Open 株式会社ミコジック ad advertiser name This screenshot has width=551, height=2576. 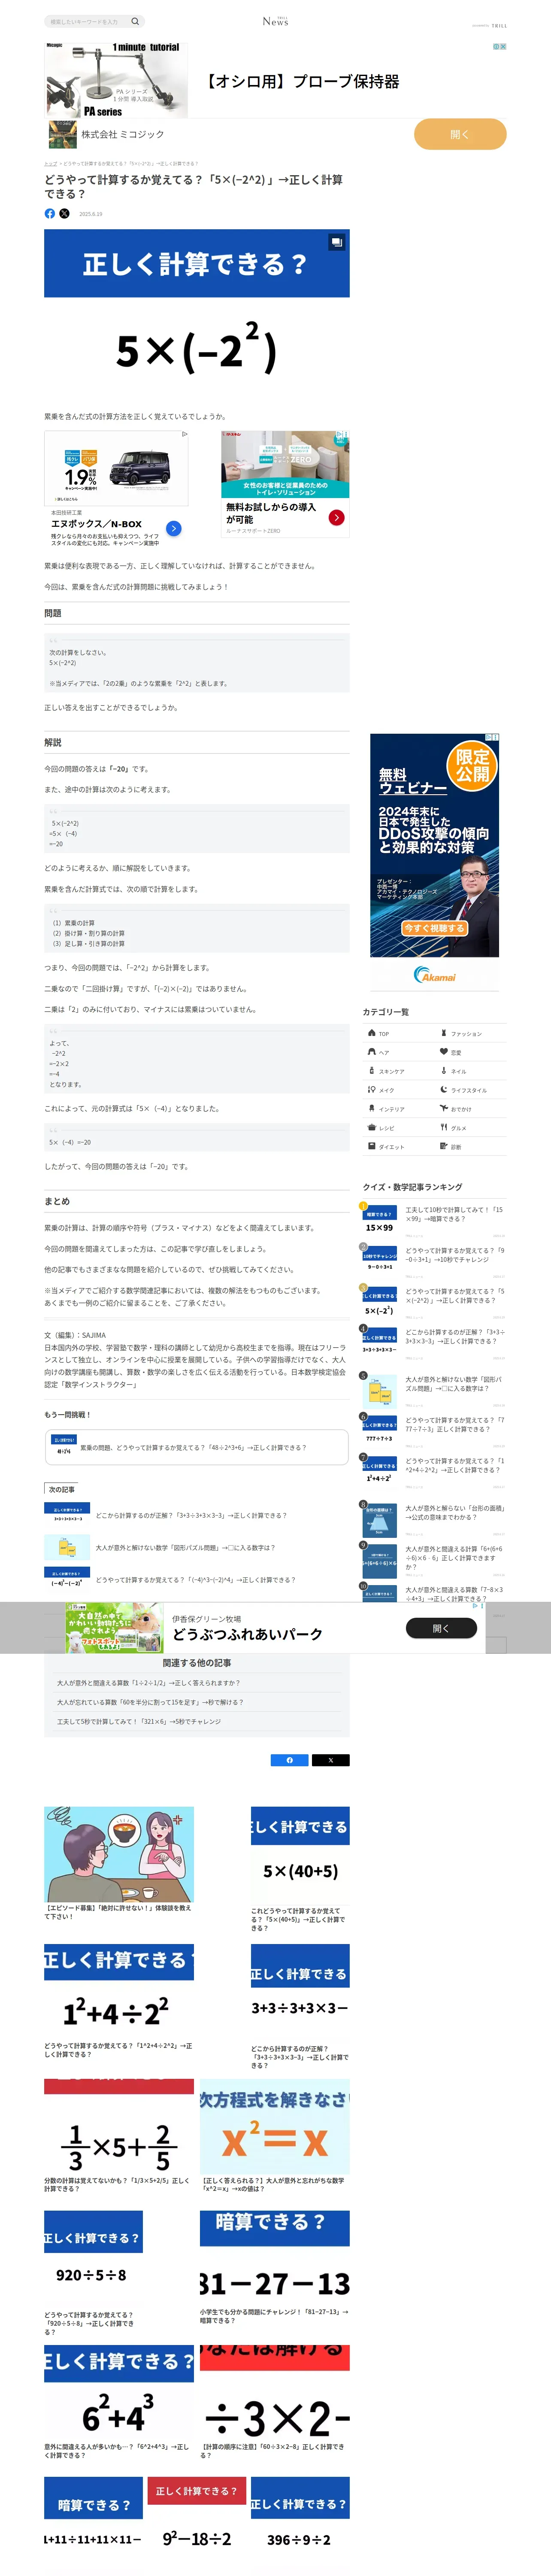coord(123,134)
